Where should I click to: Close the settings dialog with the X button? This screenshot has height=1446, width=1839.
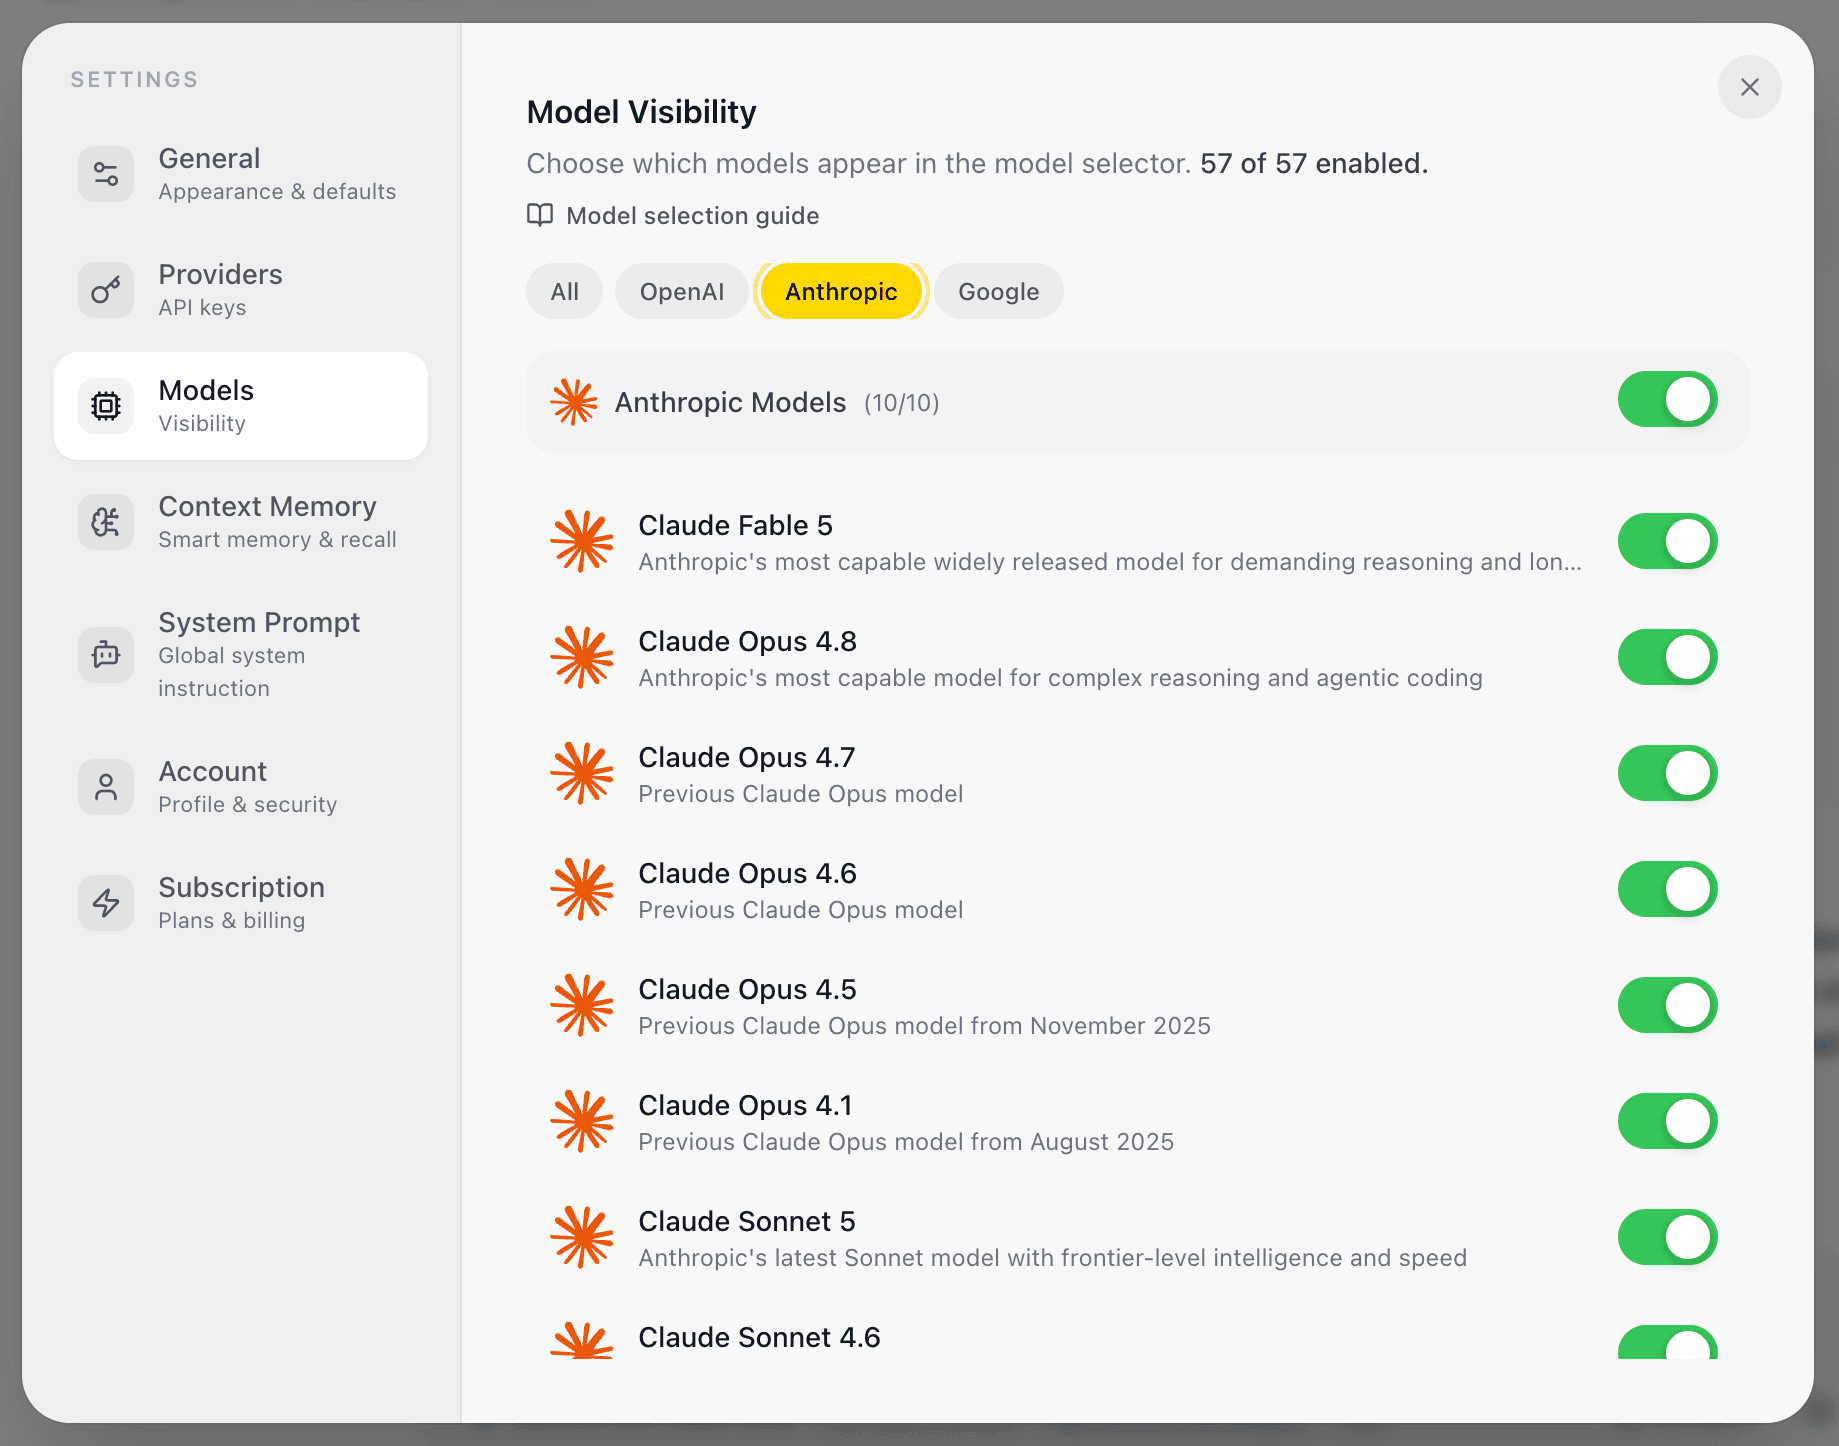tap(1749, 87)
